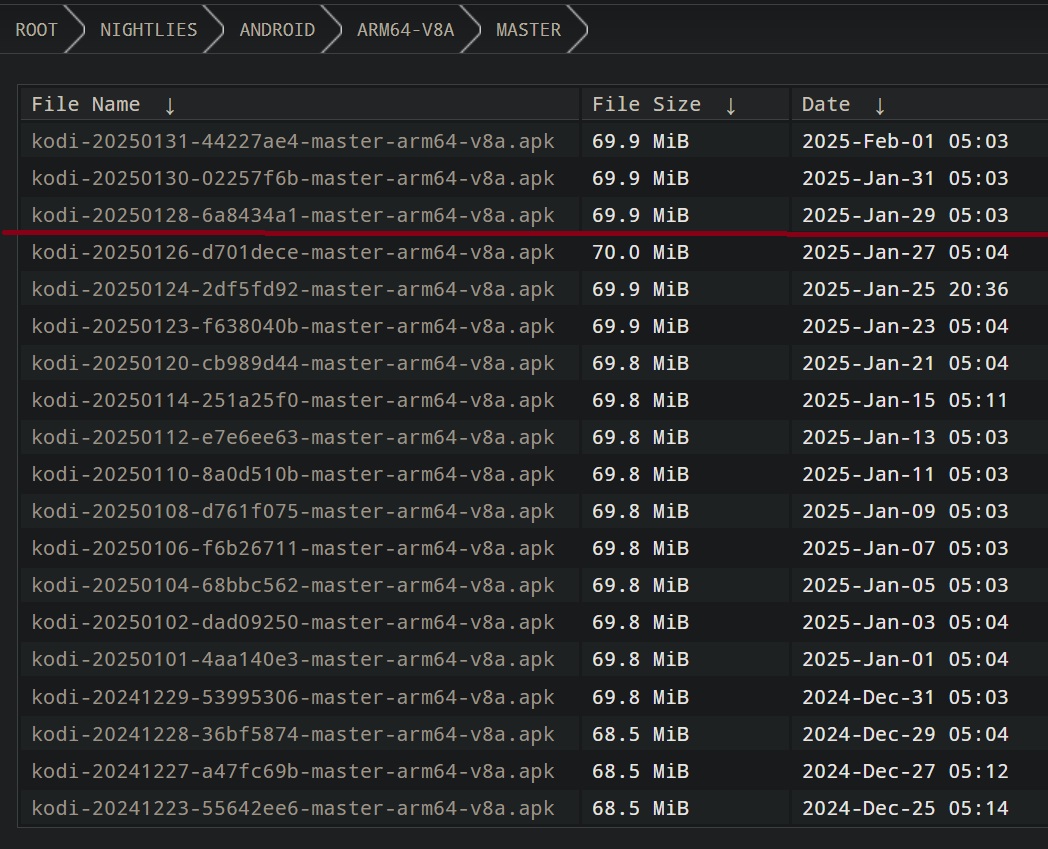Open kodi-20250128-6a8434a1 apk link
This screenshot has width=1048, height=849.
pos(293,215)
